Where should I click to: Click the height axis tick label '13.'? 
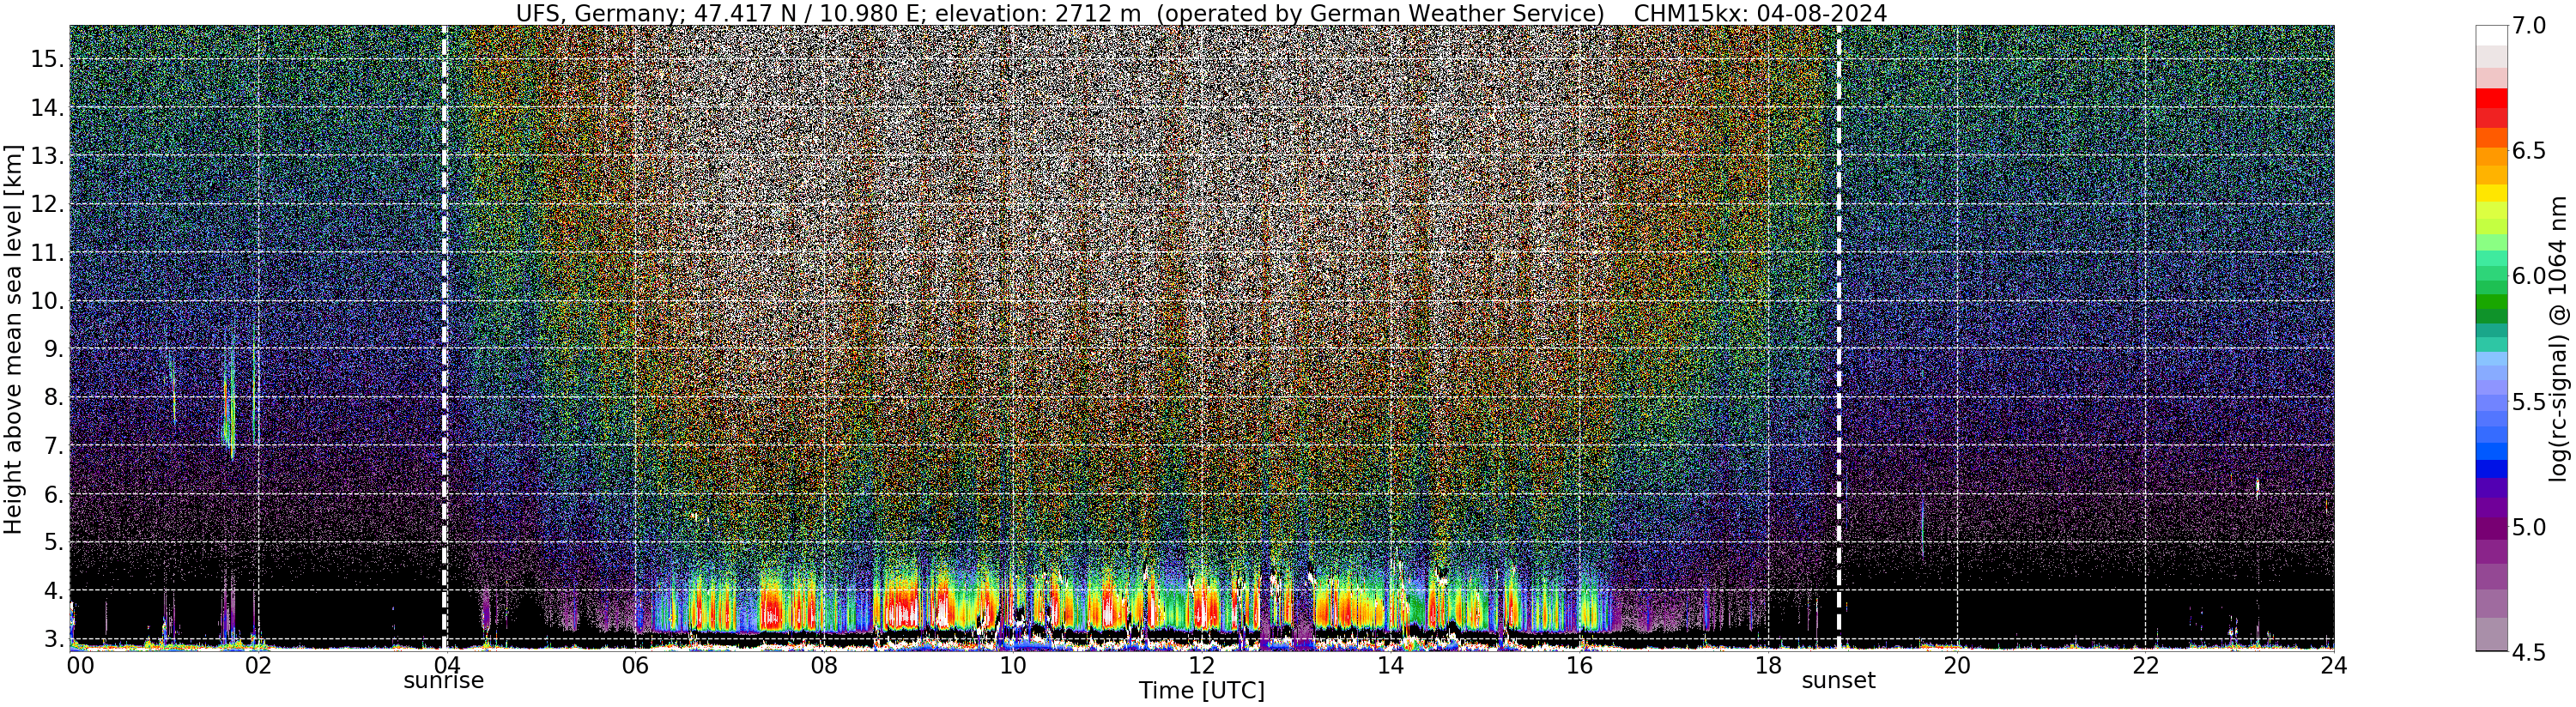47,156
